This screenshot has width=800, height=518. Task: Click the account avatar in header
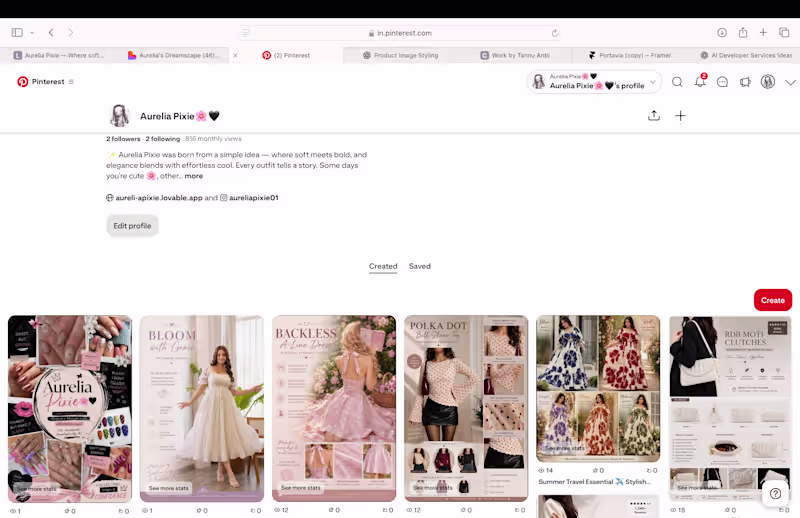click(x=768, y=82)
